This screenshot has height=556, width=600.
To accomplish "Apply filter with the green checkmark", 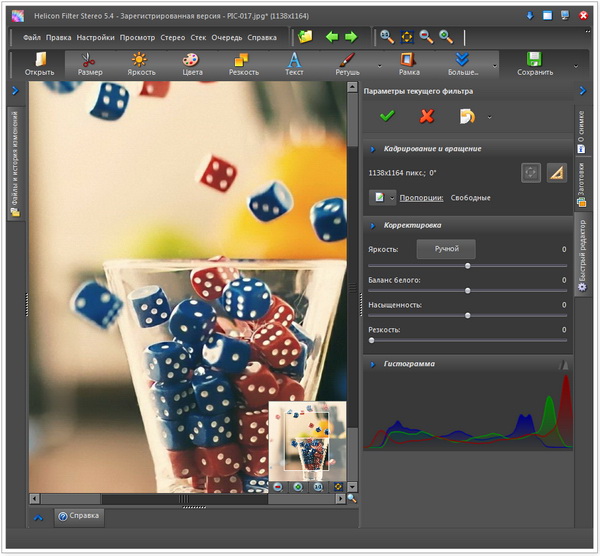I will pyautogui.click(x=386, y=116).
